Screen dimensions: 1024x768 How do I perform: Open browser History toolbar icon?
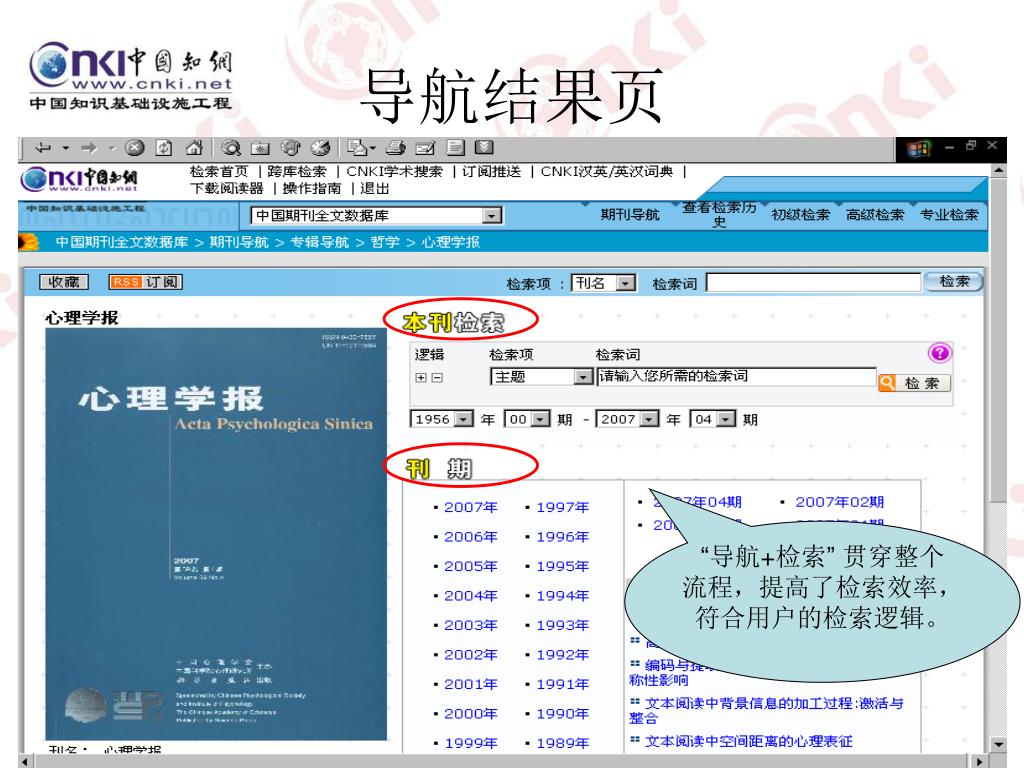pos(320,148)
